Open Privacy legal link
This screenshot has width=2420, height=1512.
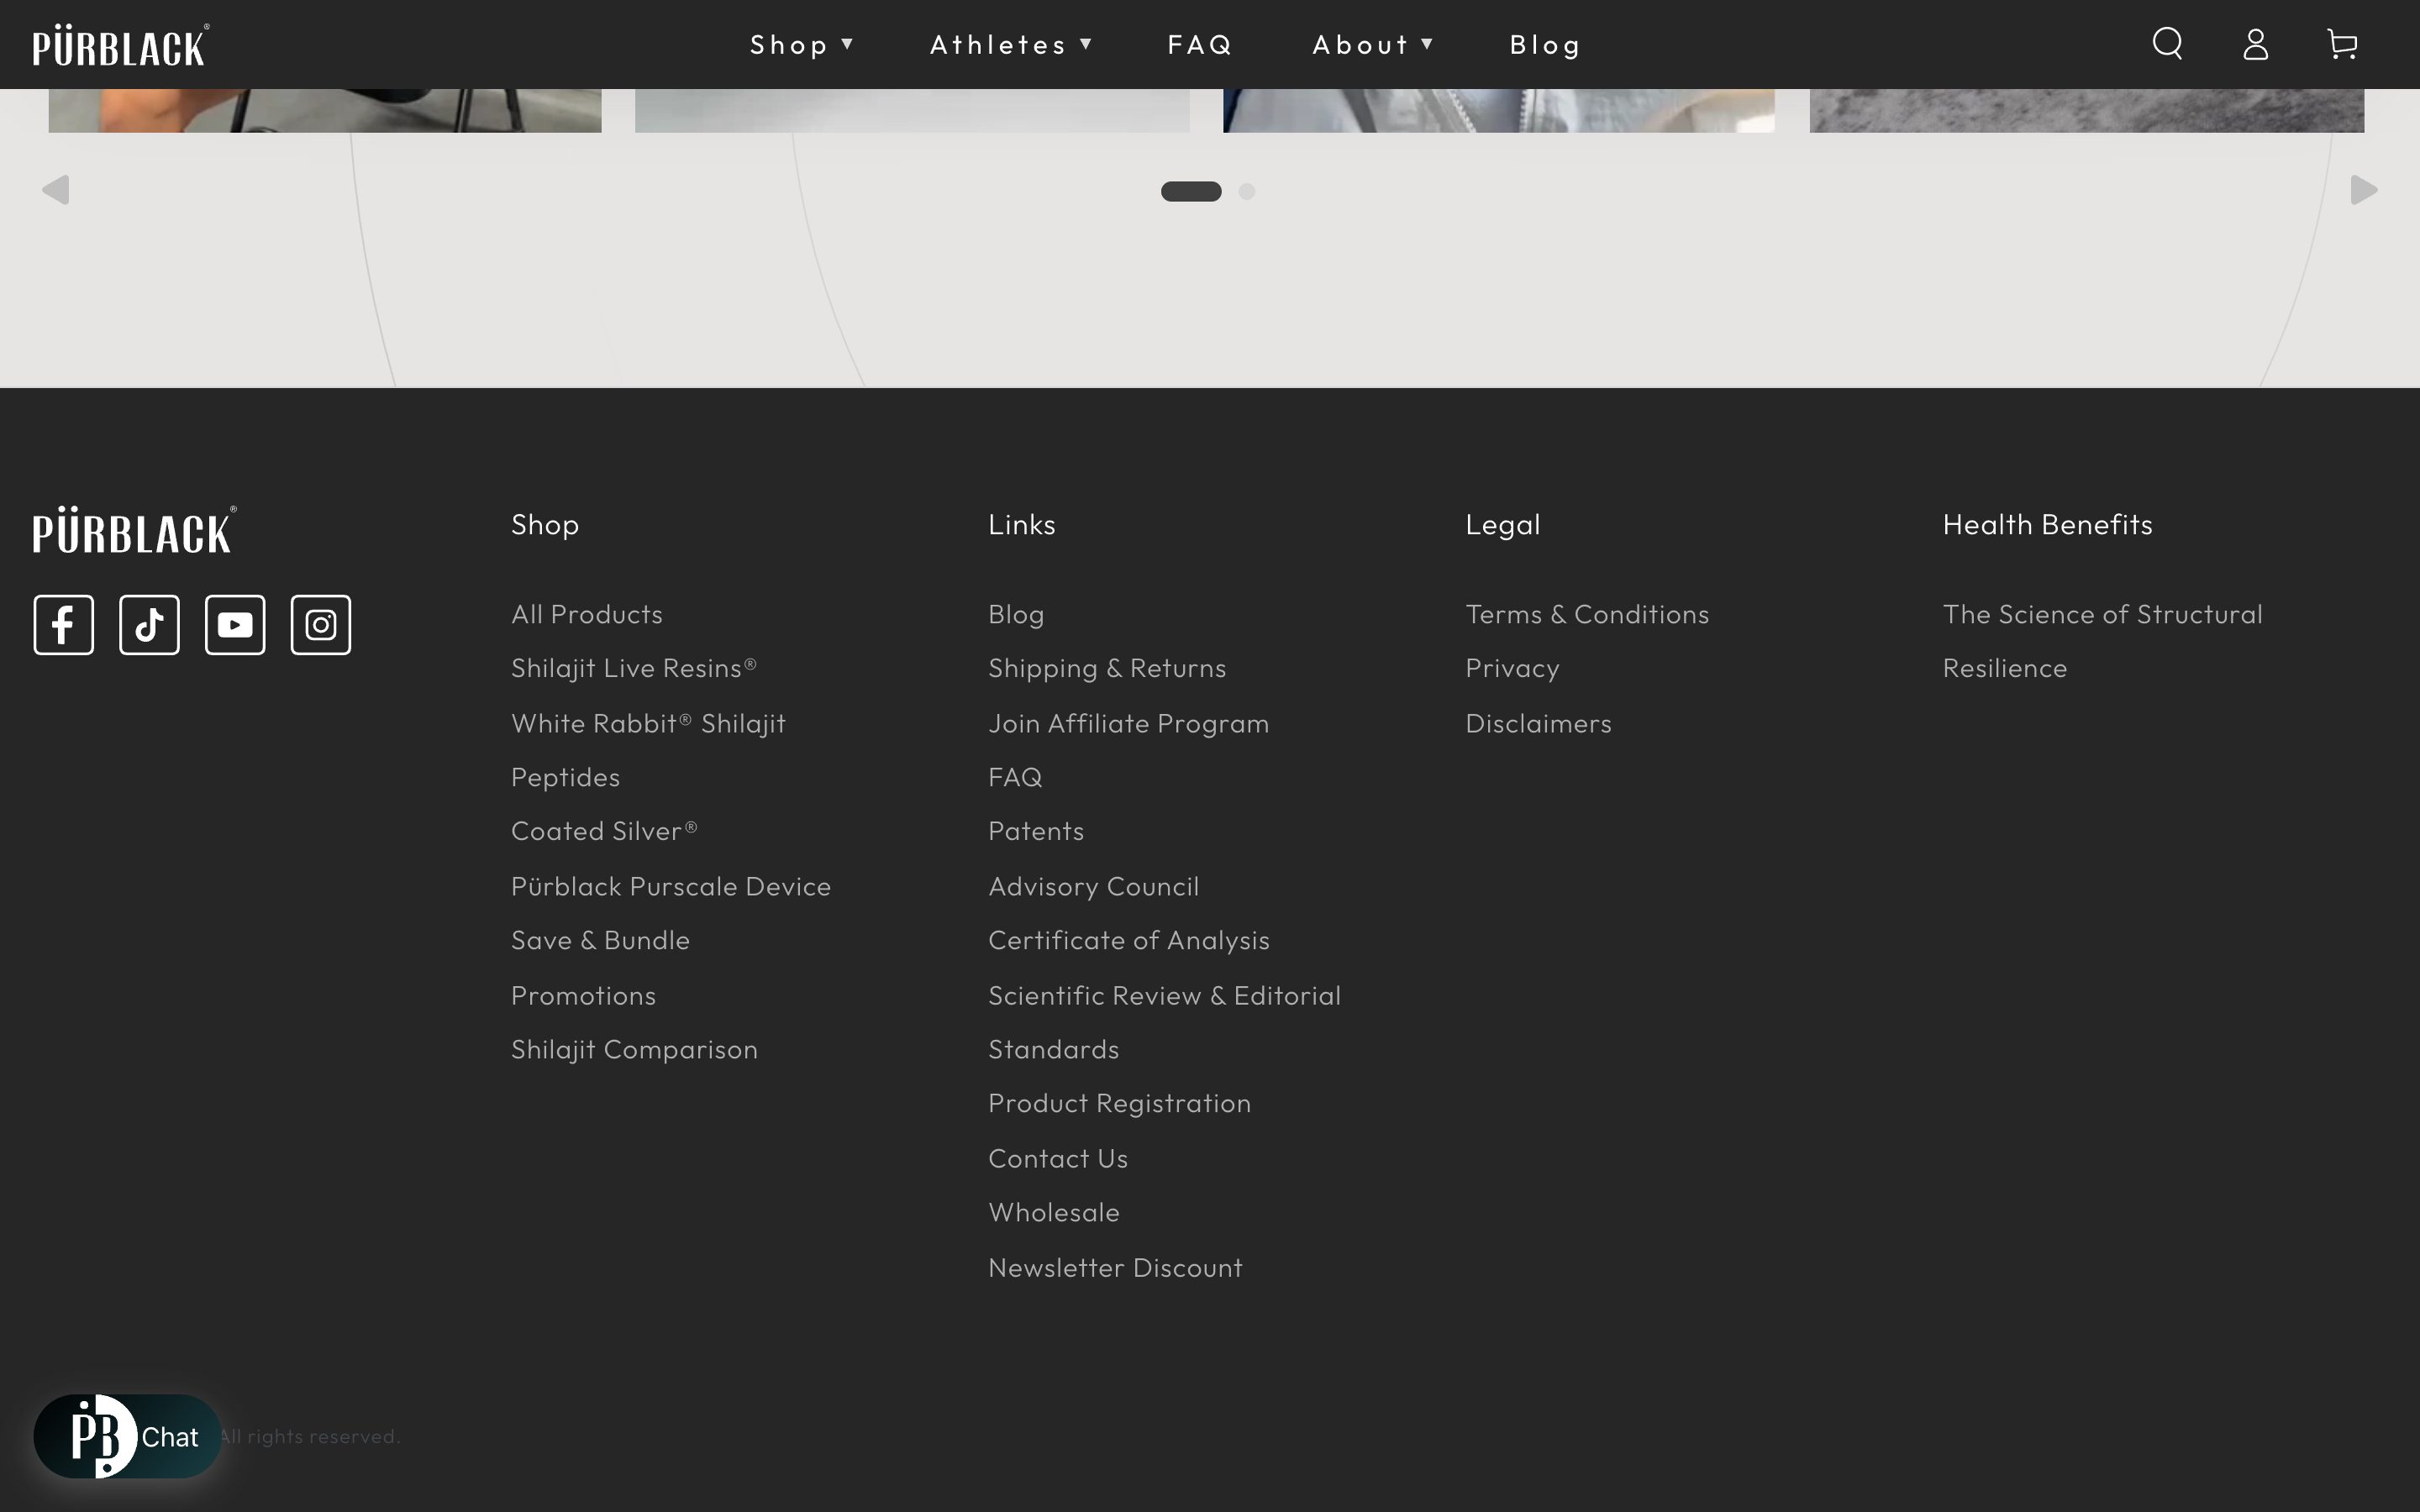pos(1512,668)
